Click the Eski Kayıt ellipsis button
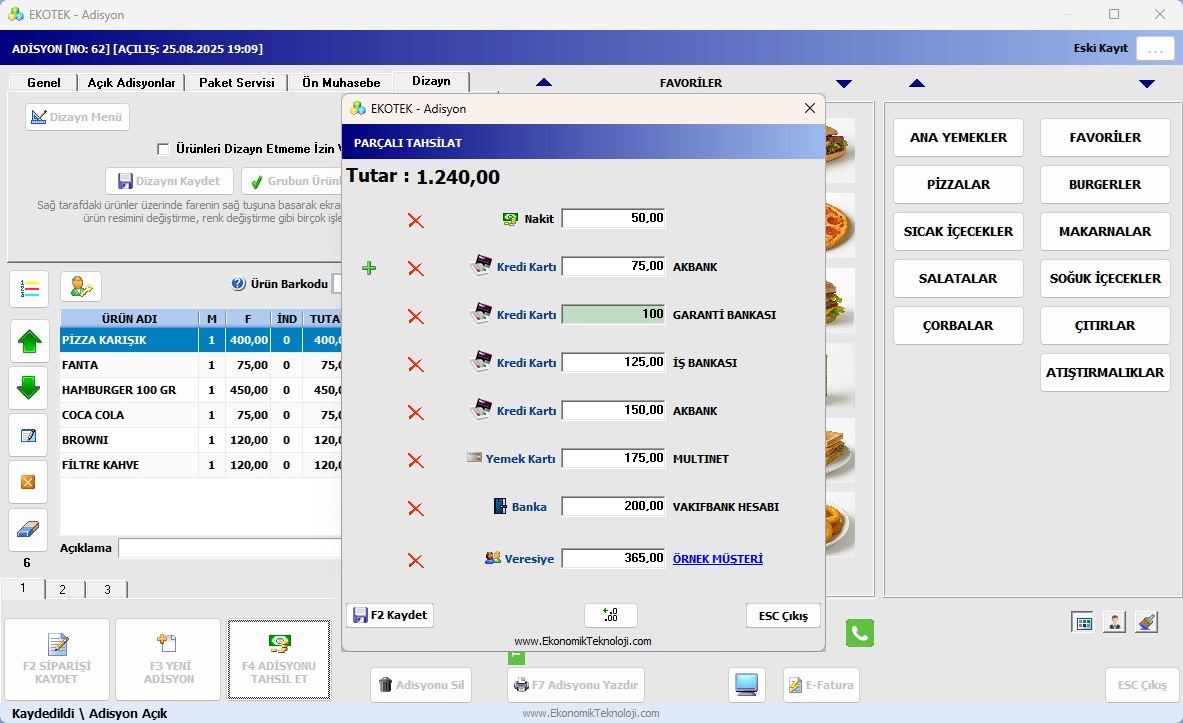Screen dimensions: 1183x723 coord(1155,48)
